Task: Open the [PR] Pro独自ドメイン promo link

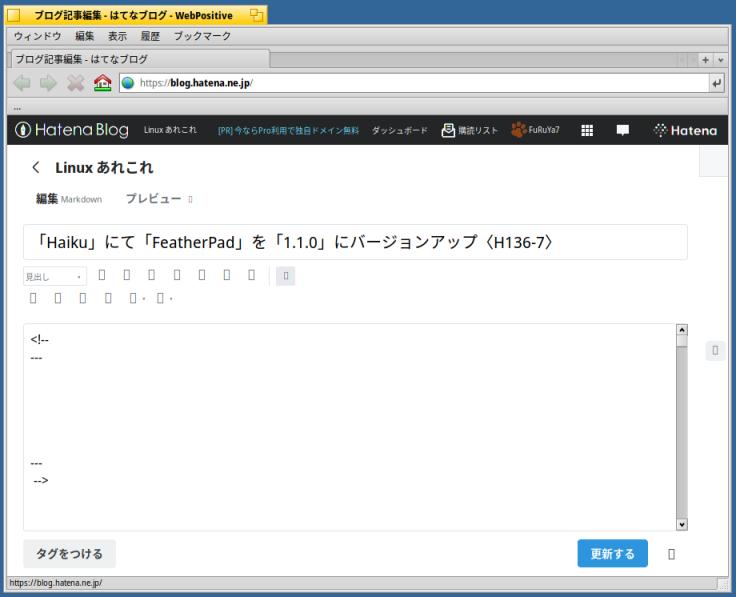Action: [x=288, y=130]
